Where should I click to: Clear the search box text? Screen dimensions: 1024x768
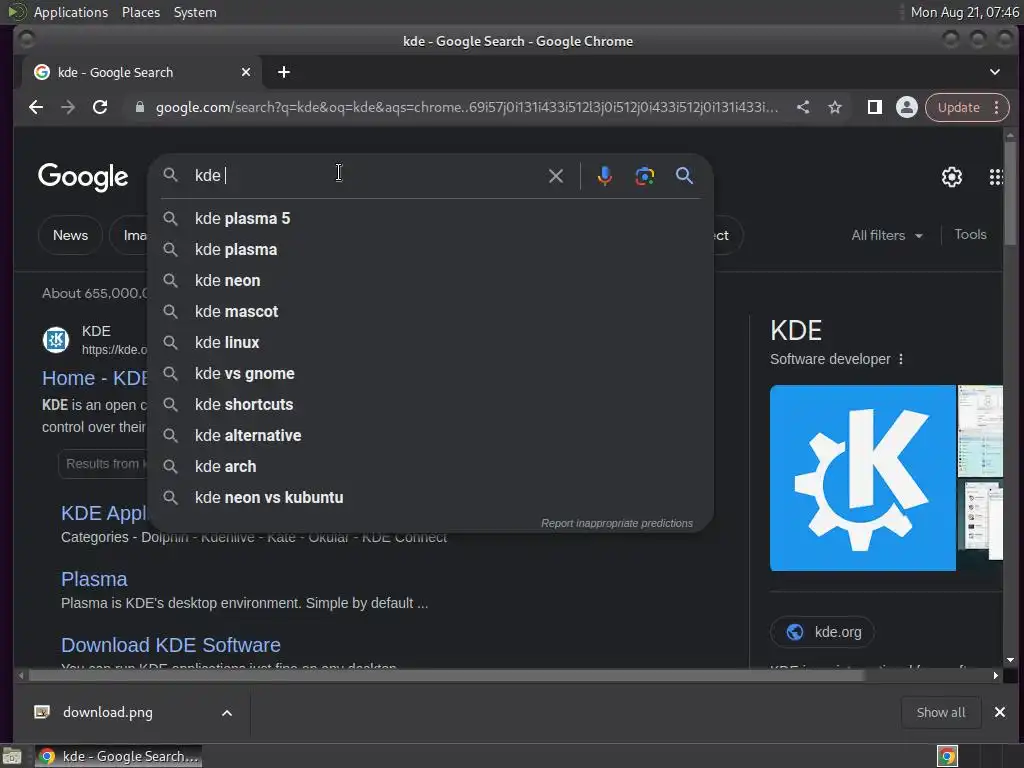tap(556, 176)
